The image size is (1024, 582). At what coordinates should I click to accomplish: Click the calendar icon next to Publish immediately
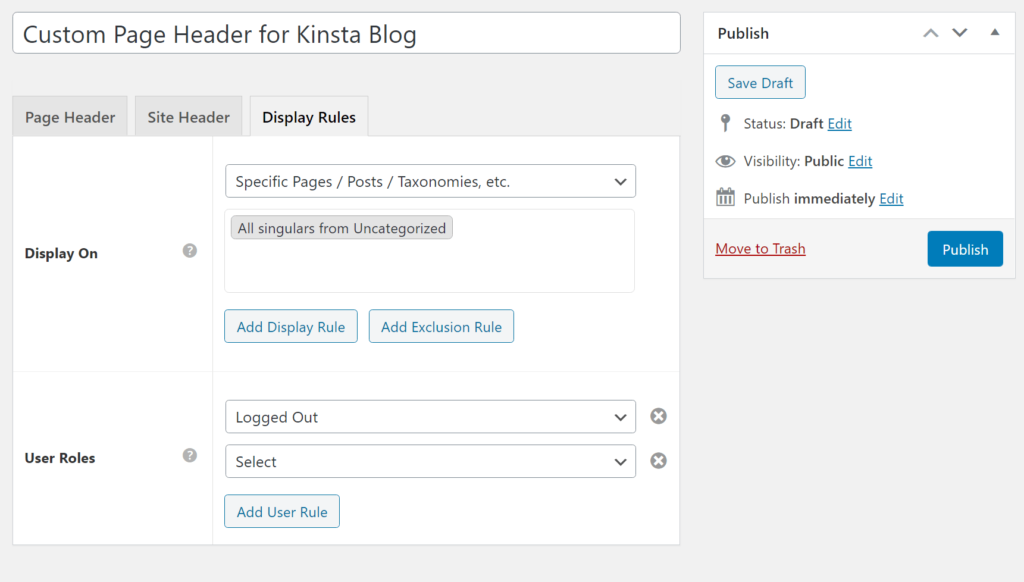point(726,198)
